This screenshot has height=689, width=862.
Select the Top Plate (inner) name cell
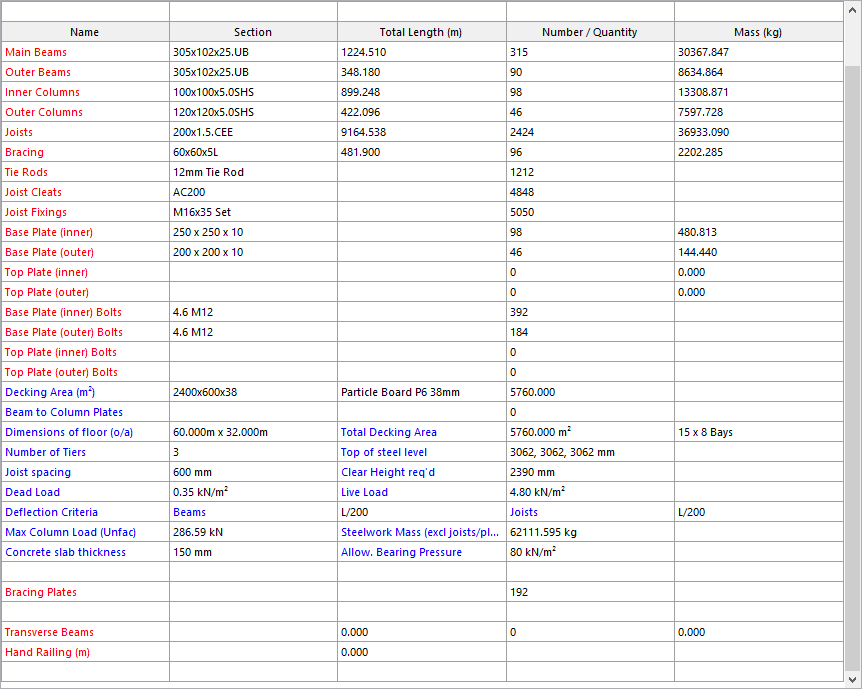[x=85, y=272]
